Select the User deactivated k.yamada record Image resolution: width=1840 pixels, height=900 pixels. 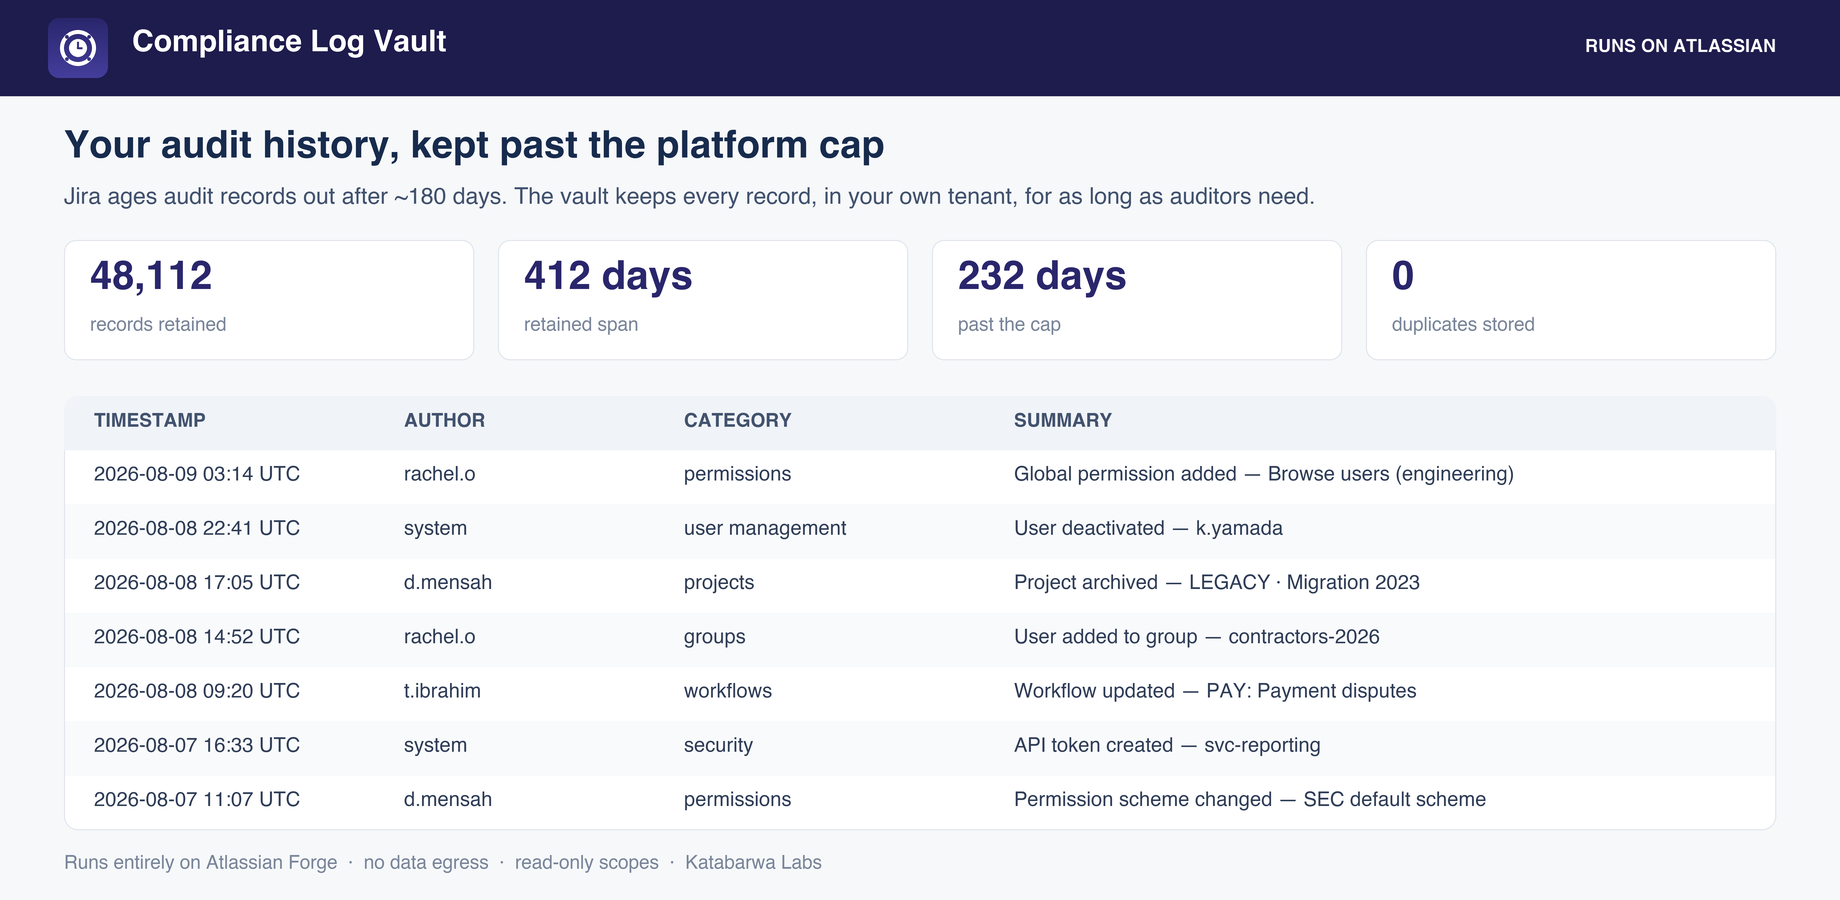pyautogui.click(x=920, y=528)
